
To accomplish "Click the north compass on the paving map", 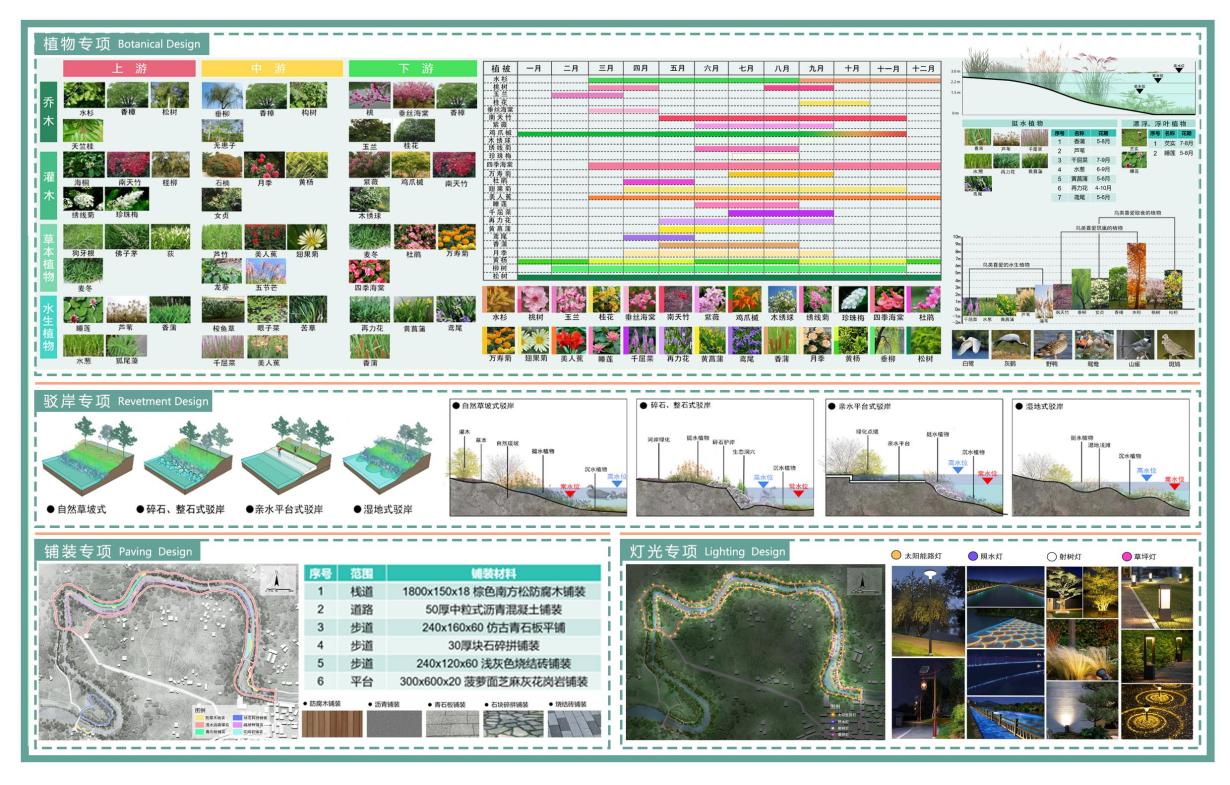I will [x=270, y=578].
